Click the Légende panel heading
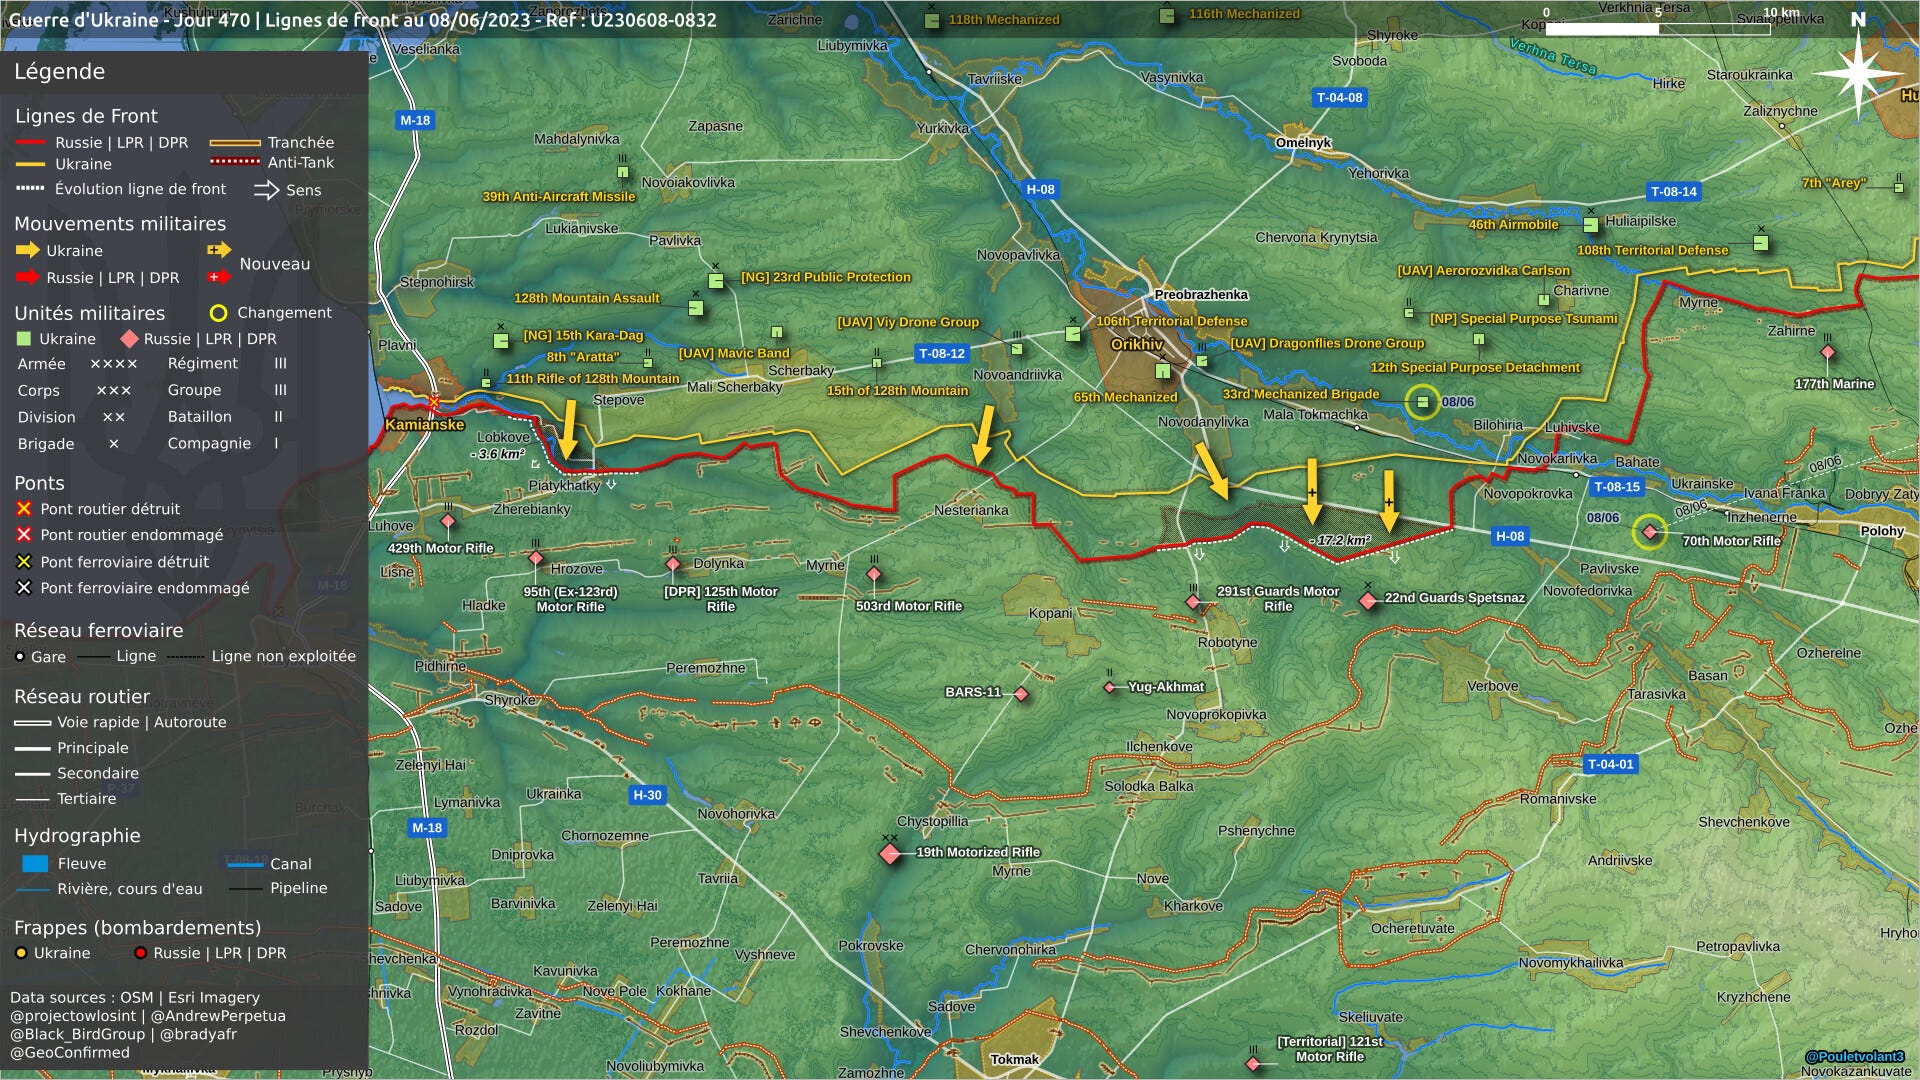This screenshot has width=1920, height=1080. (x=59, y=71)
